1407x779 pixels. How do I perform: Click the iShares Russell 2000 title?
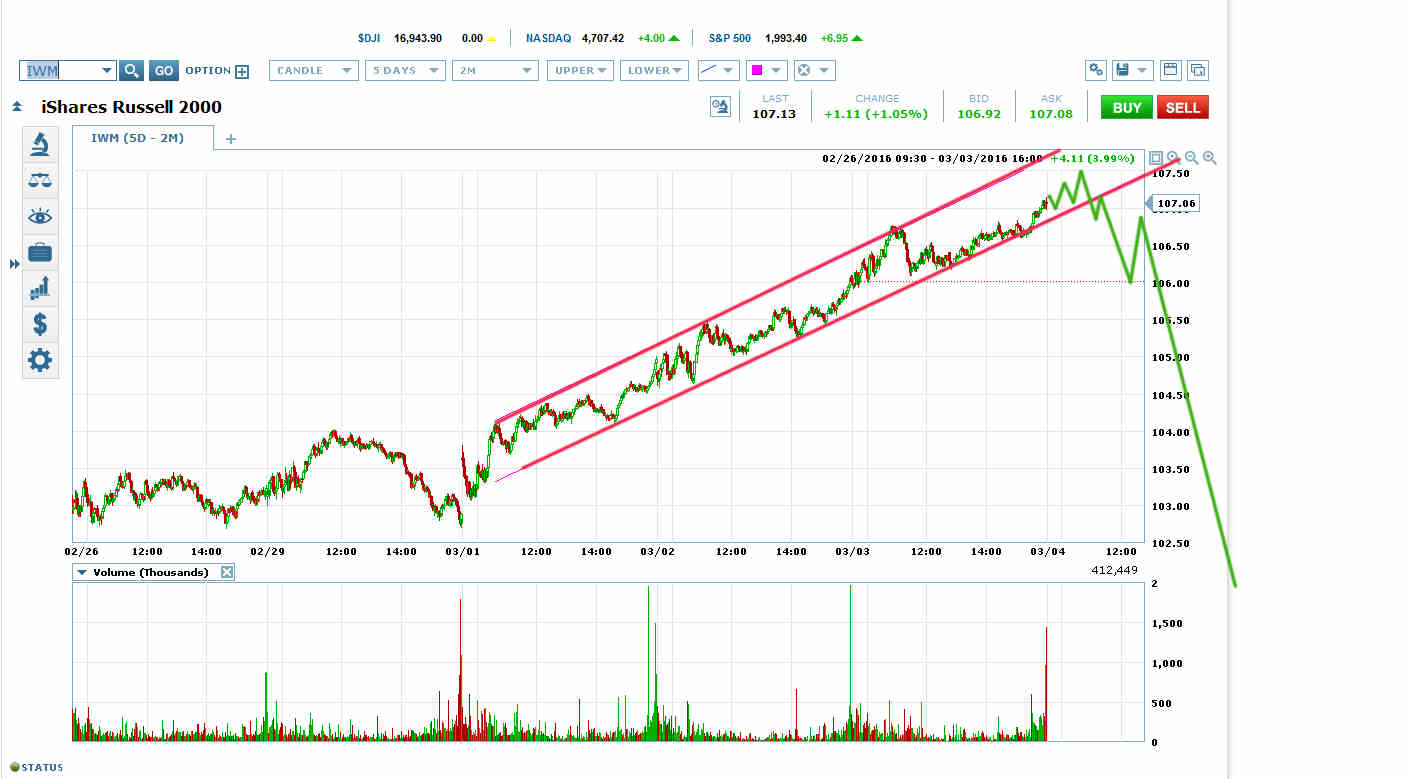[131, 107]
